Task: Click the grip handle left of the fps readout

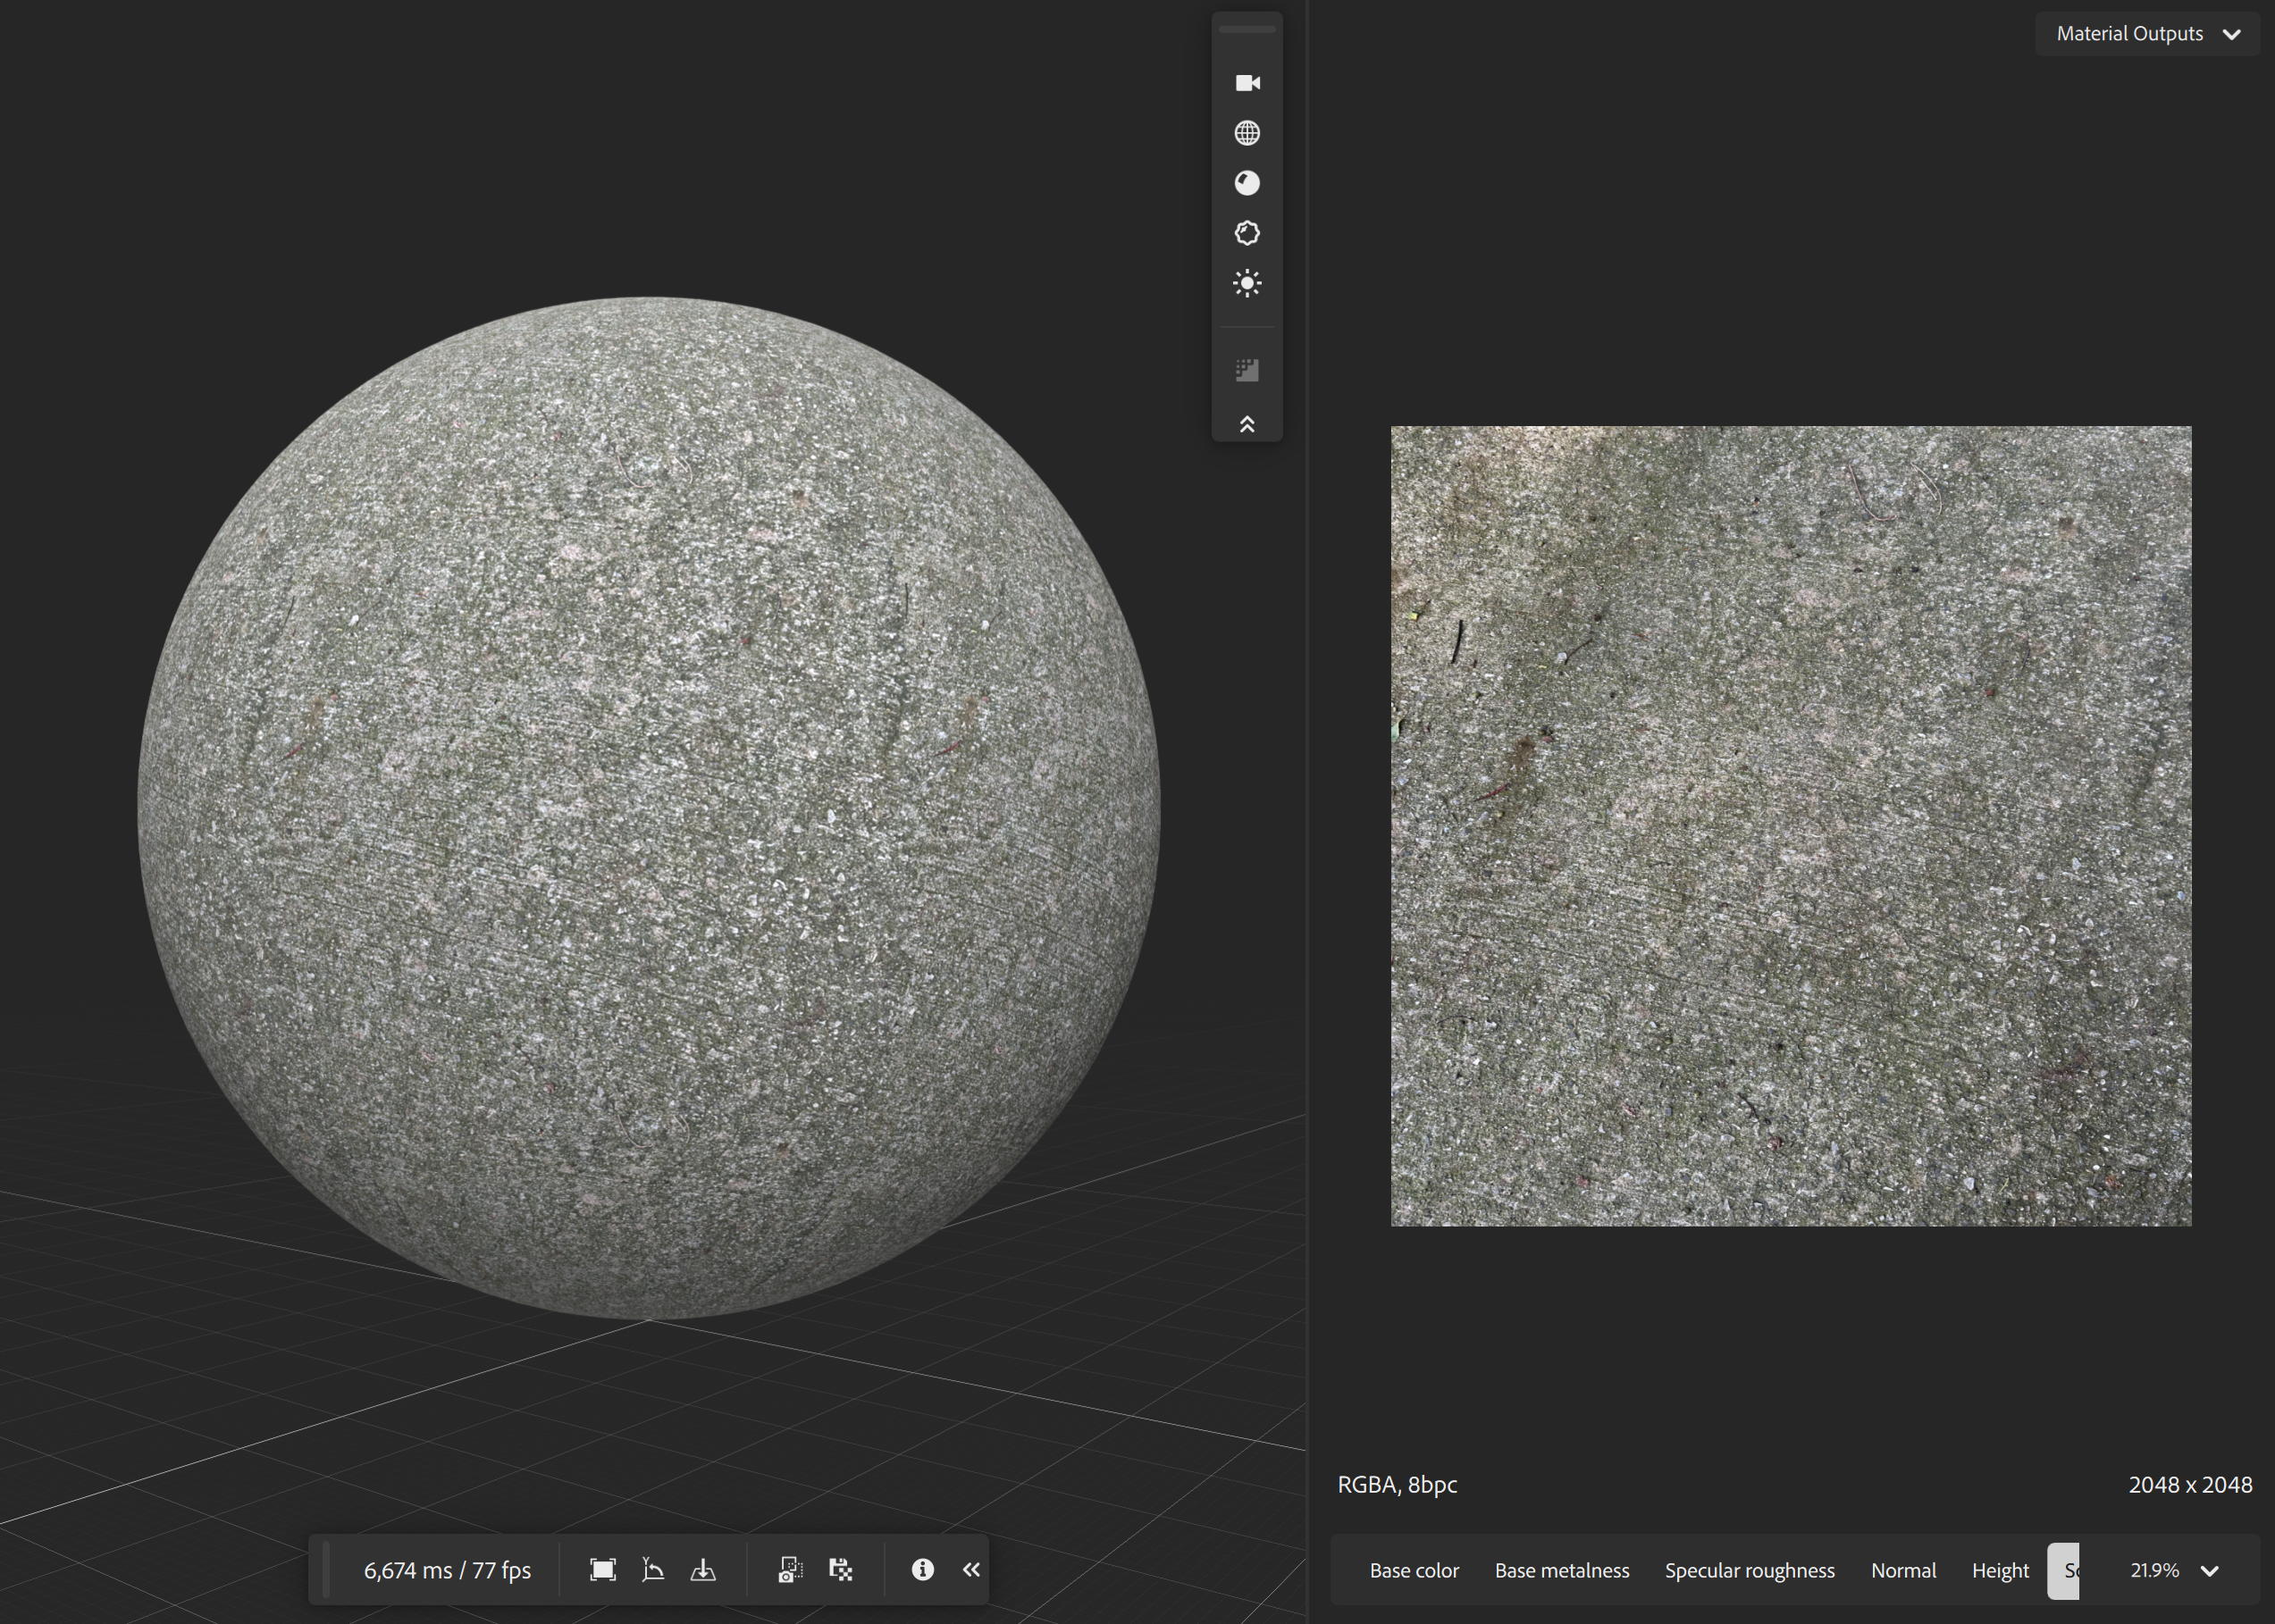Action: click(326, 1569)
